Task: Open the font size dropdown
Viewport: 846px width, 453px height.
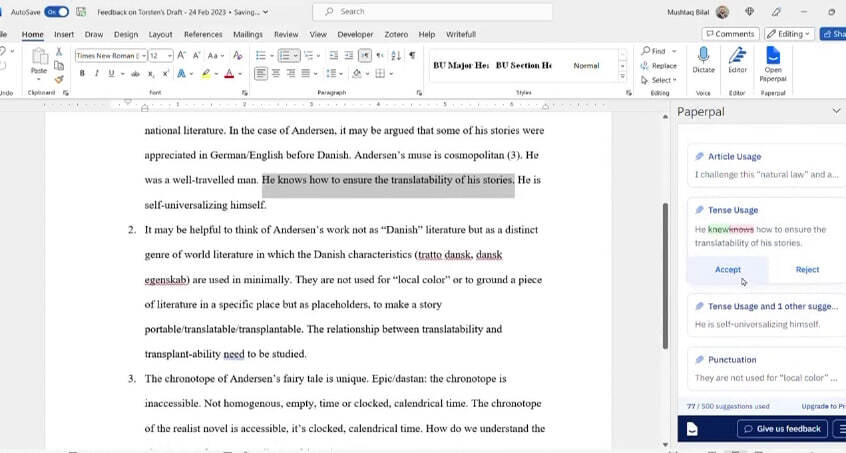Action: (169, 55)
